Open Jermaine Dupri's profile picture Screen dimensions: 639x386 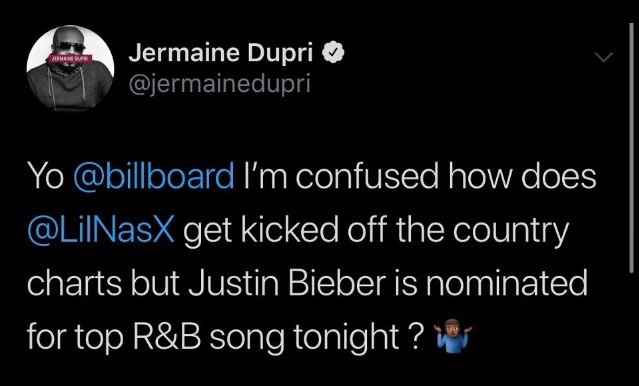coord(70,68)
